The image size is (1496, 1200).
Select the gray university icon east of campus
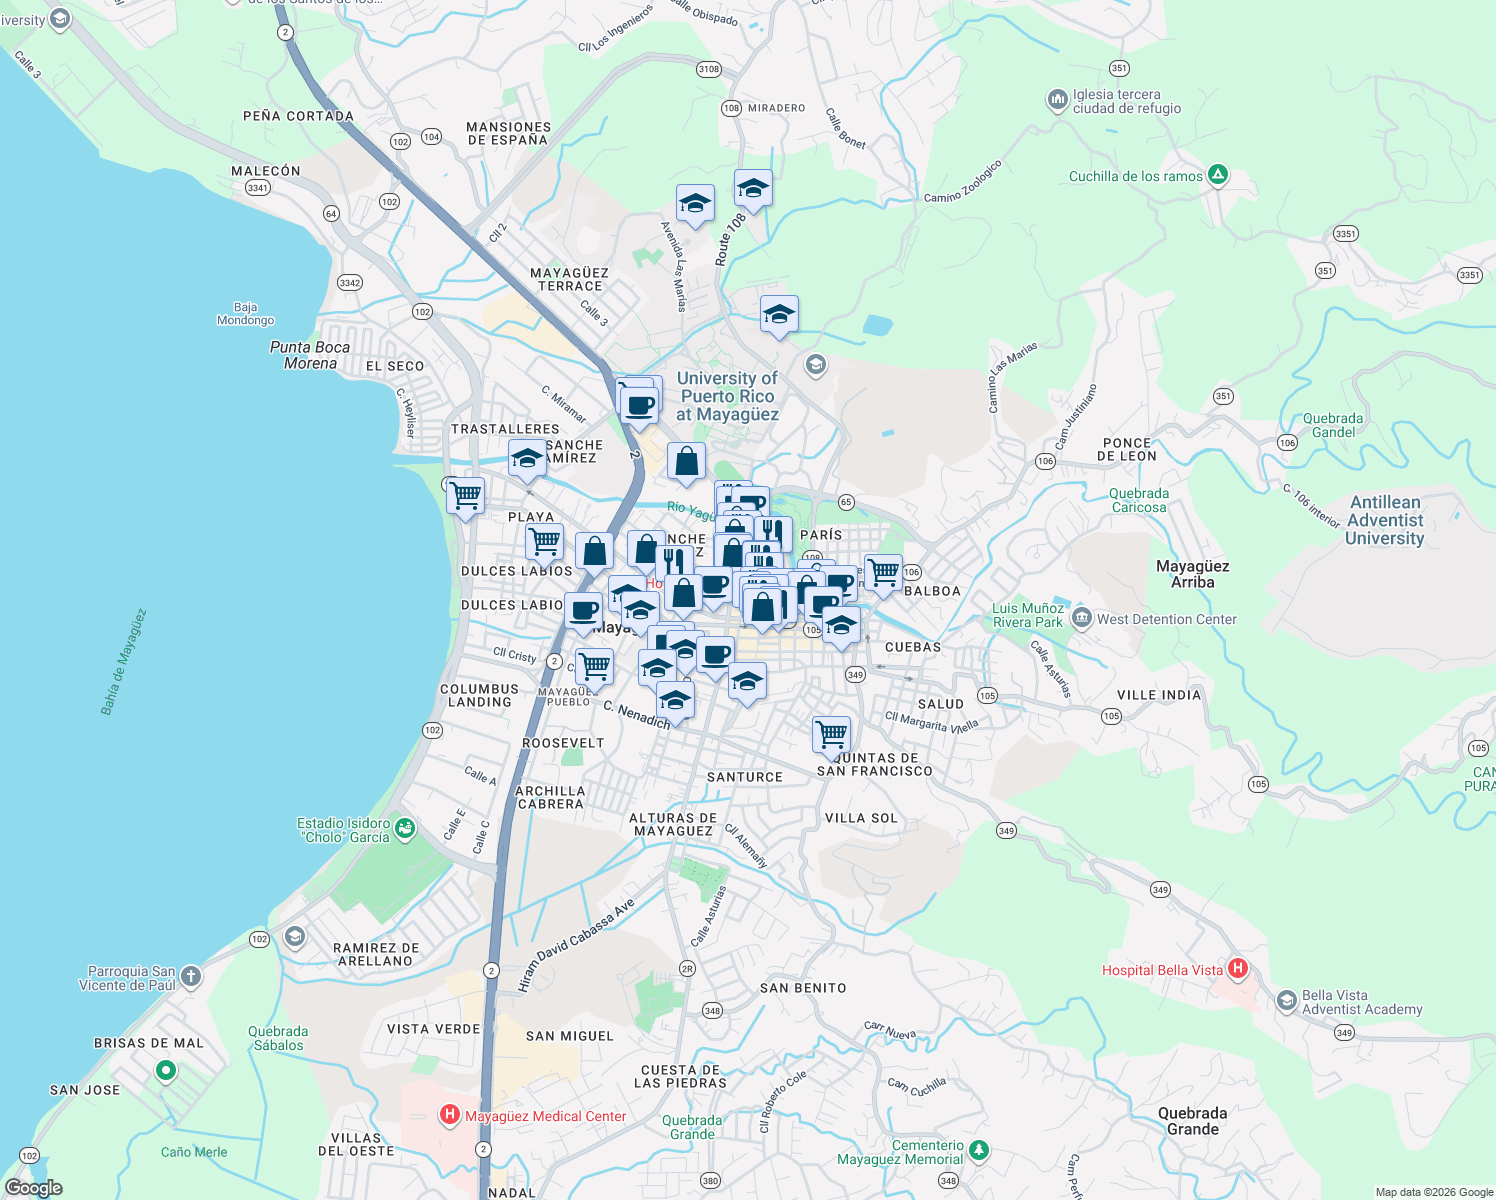click(x=815, y=364)
